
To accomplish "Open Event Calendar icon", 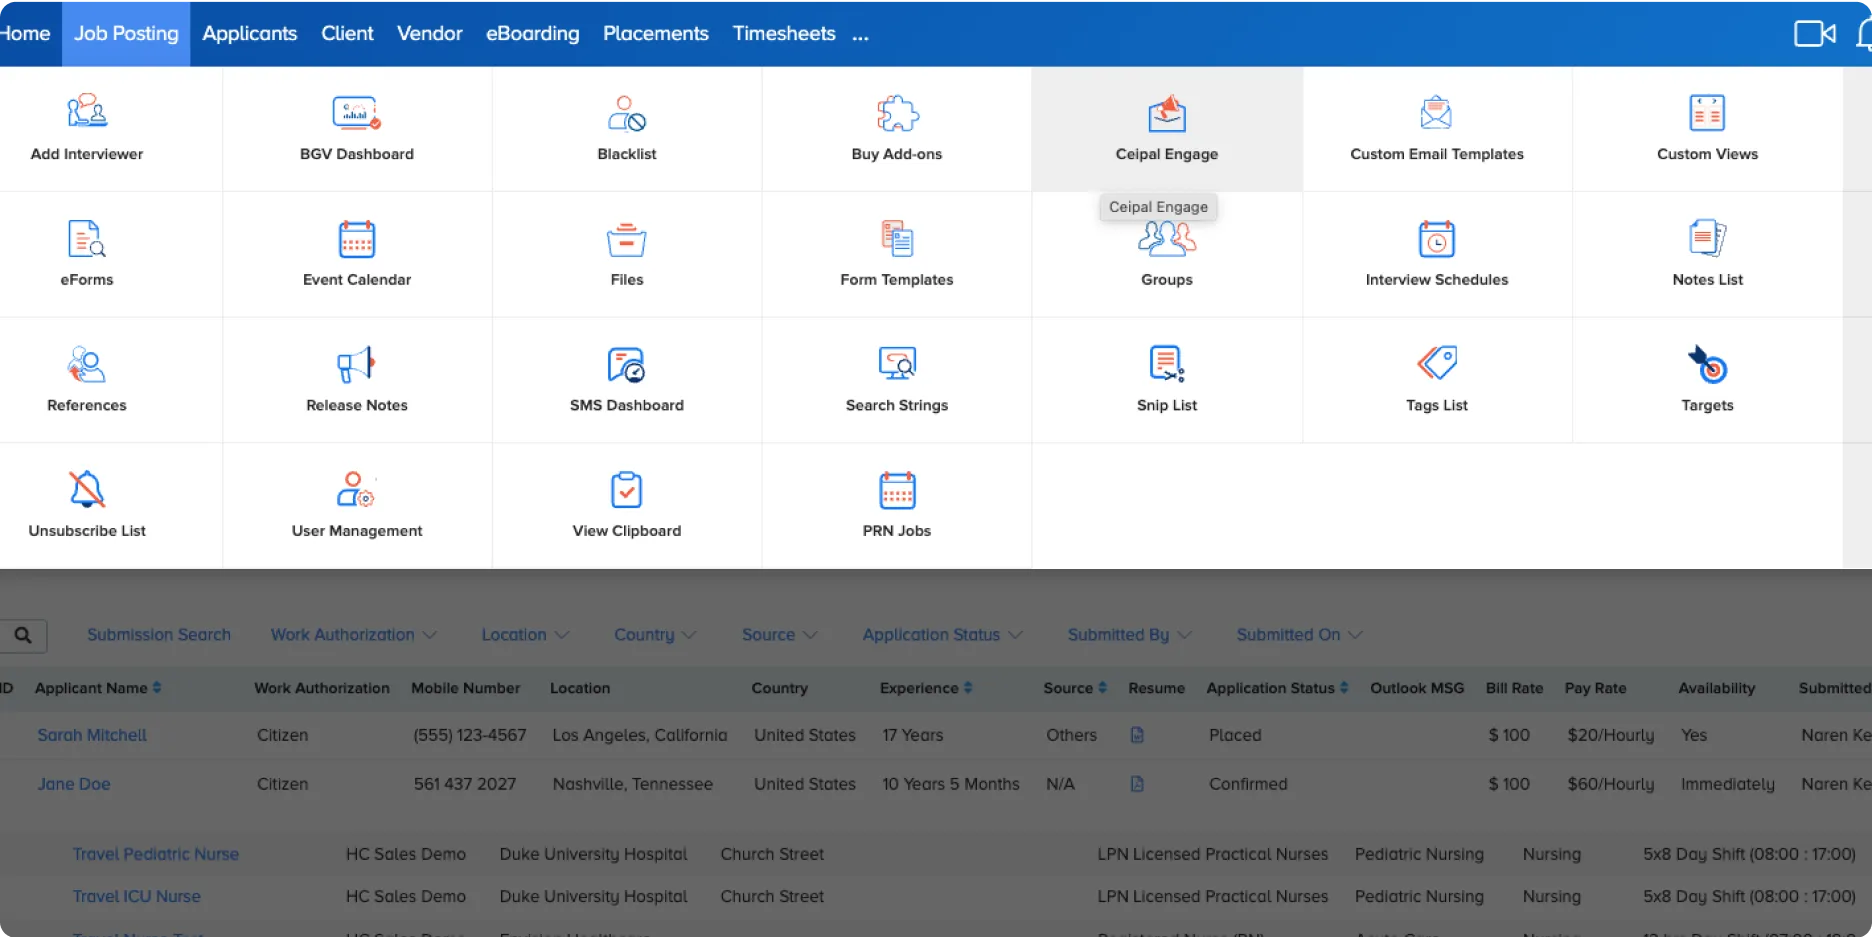I will tap(357, 239).
